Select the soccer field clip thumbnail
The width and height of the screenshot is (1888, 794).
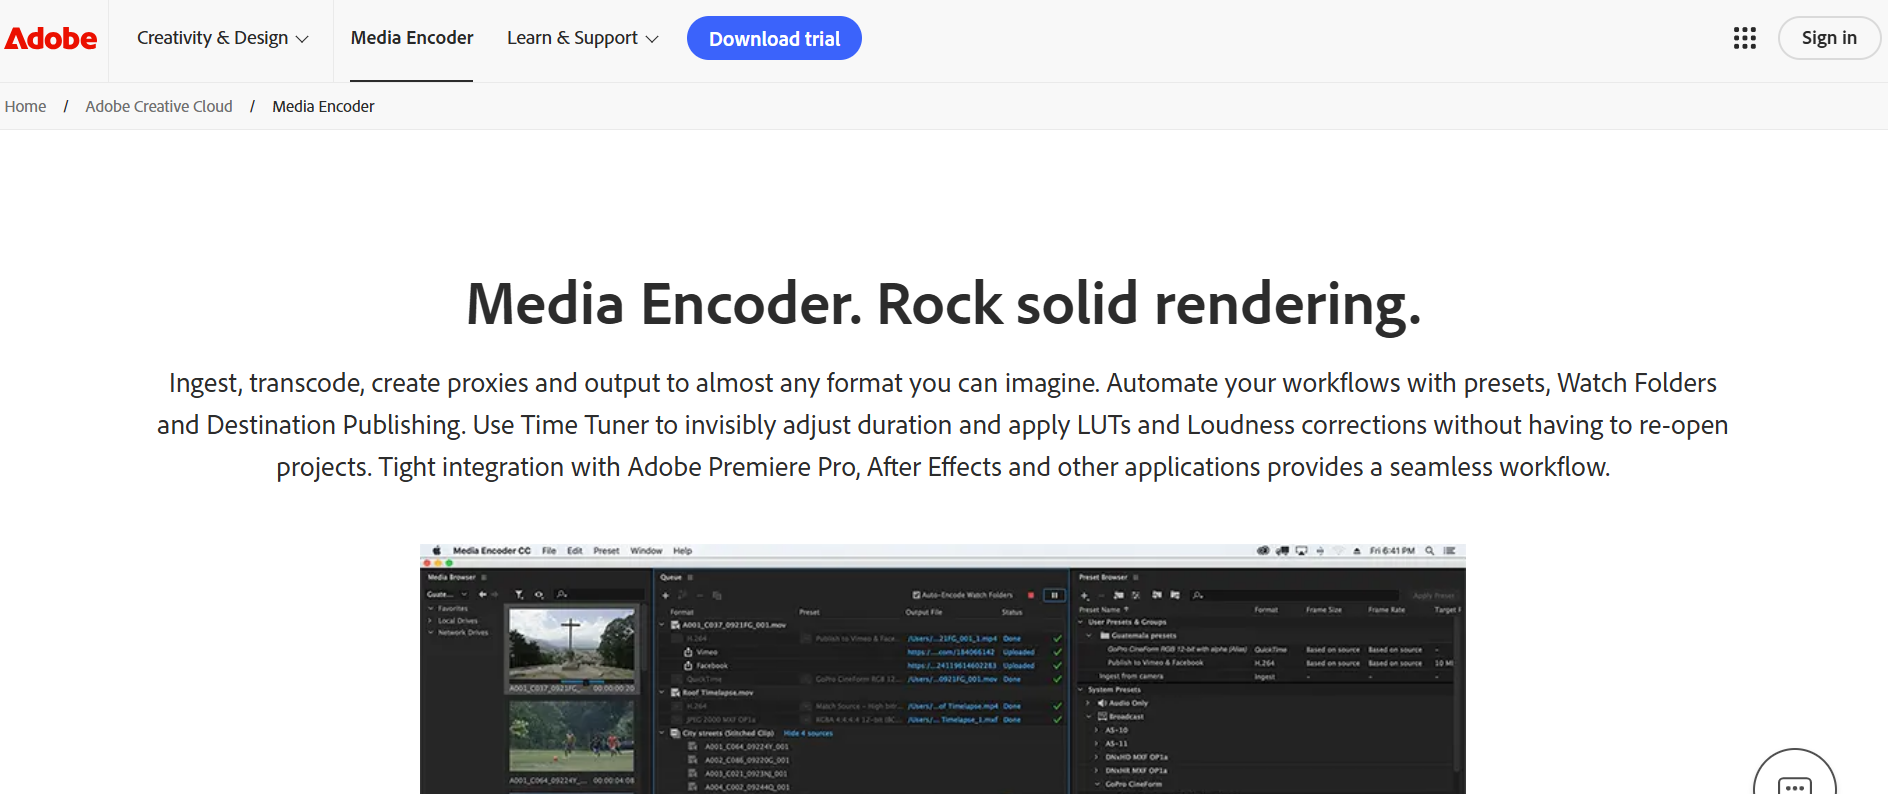point(572,735)
